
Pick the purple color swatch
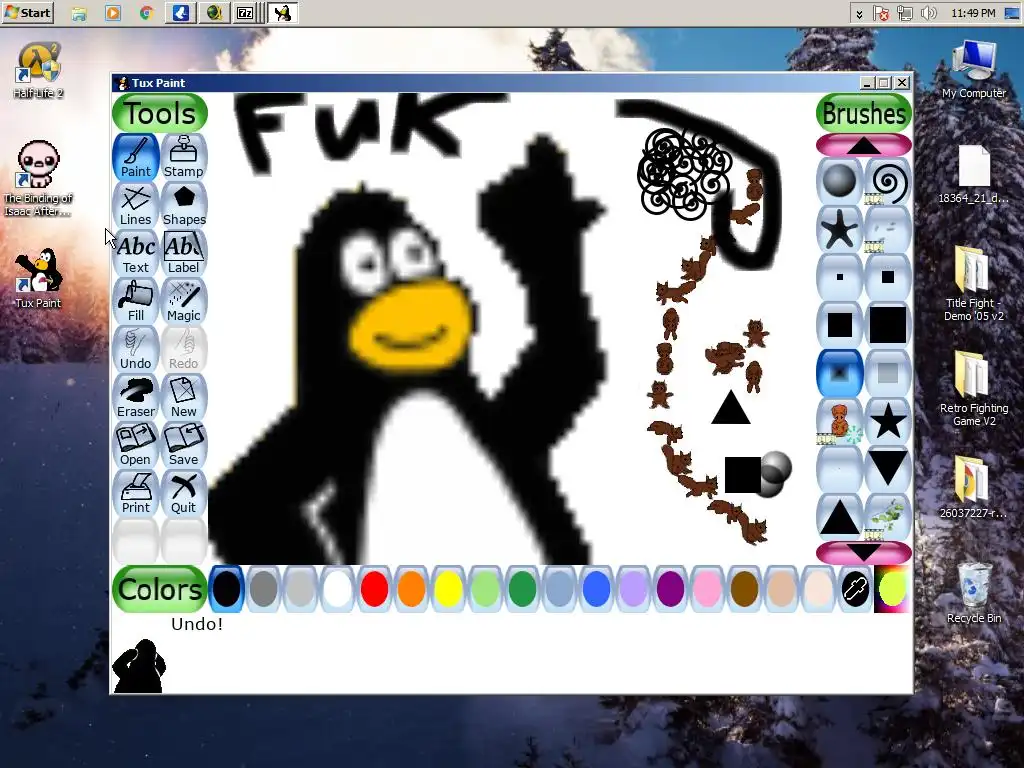670,588
